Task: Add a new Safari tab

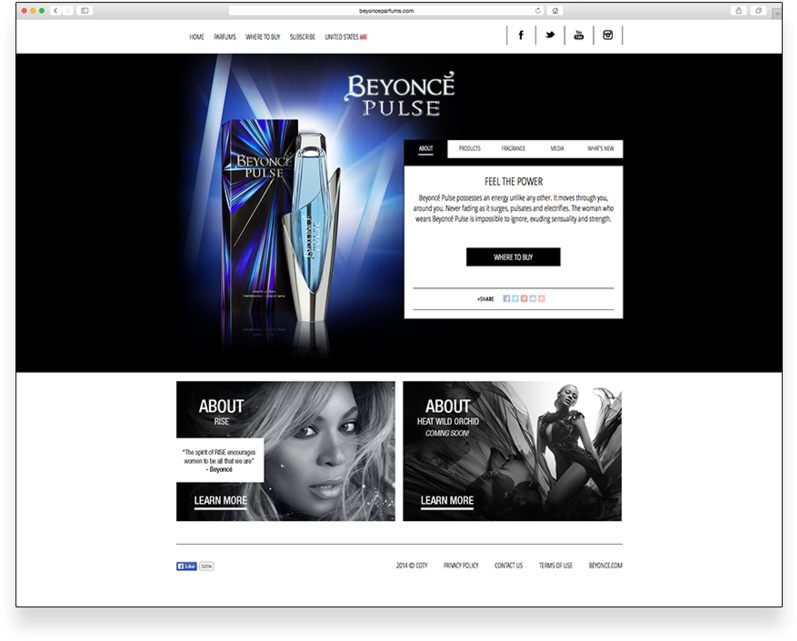Action: coord(777,14)
